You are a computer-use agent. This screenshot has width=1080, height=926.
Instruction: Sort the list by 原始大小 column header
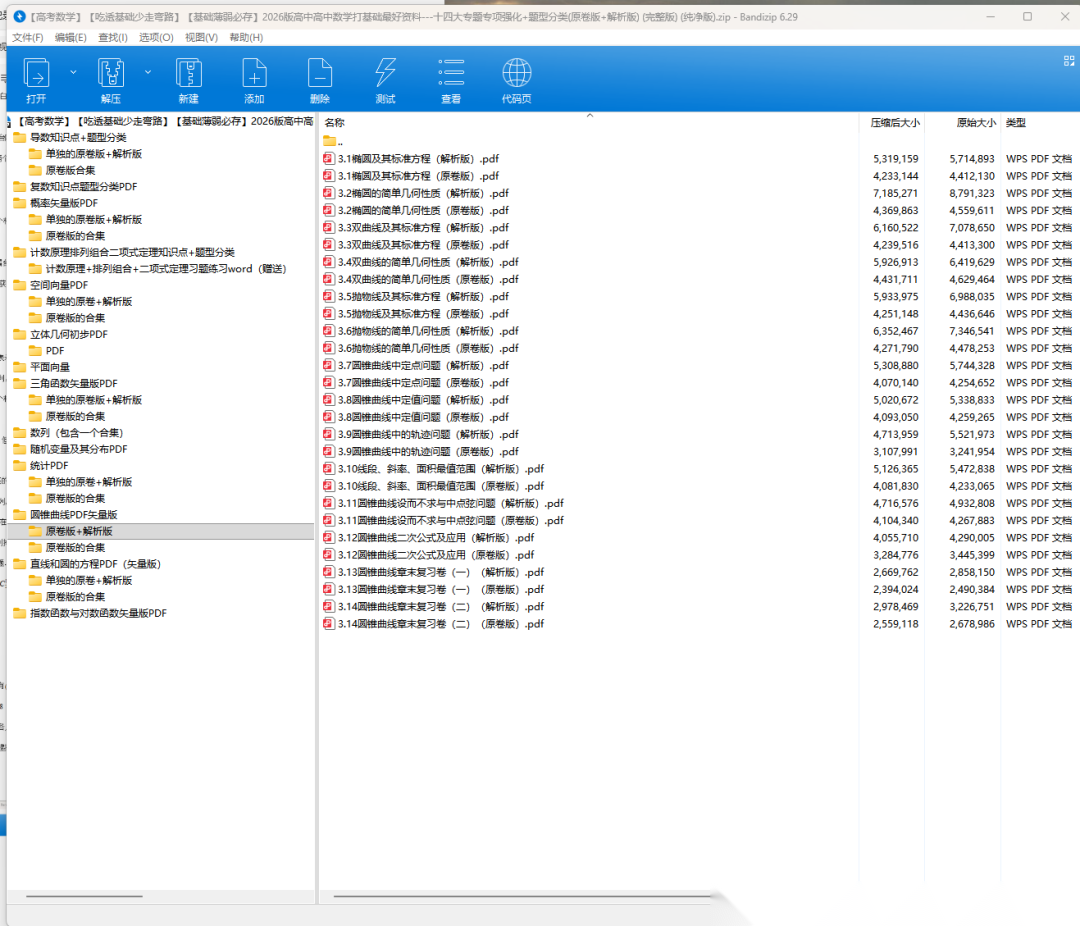coord(975,123)
